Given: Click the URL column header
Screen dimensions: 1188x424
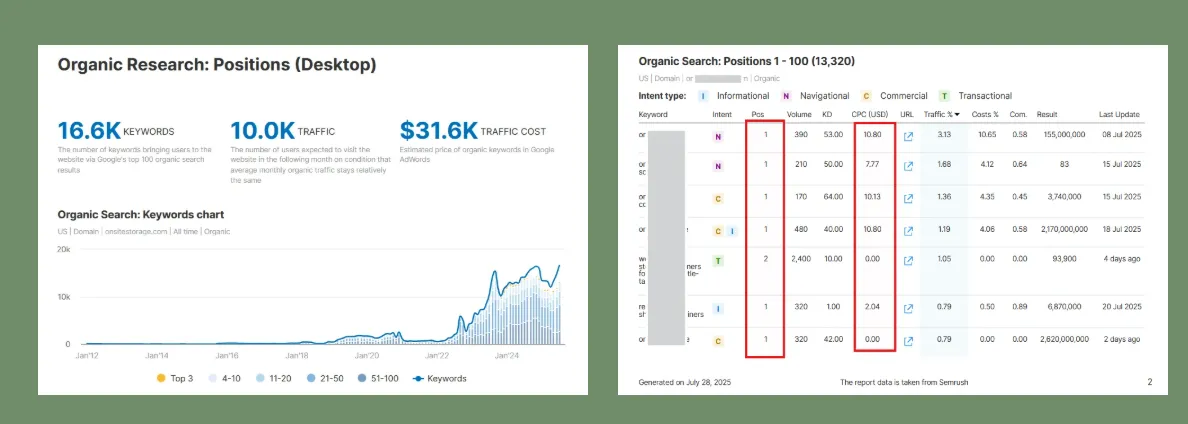Looking at the screenshot, I should click(907, 114).
